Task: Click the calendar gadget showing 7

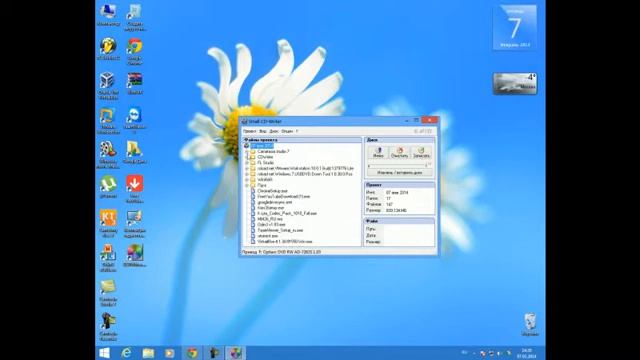Action: (515, 27)
